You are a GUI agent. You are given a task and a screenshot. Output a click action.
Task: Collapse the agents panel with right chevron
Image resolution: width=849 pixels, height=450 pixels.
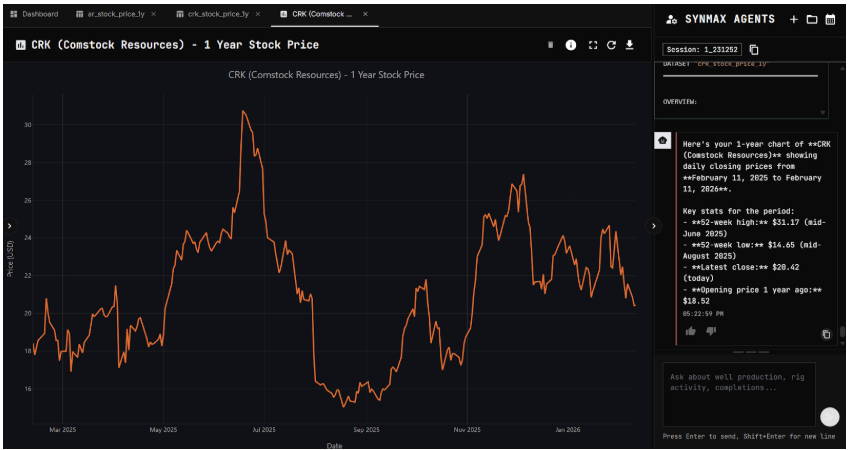[654, 226]
